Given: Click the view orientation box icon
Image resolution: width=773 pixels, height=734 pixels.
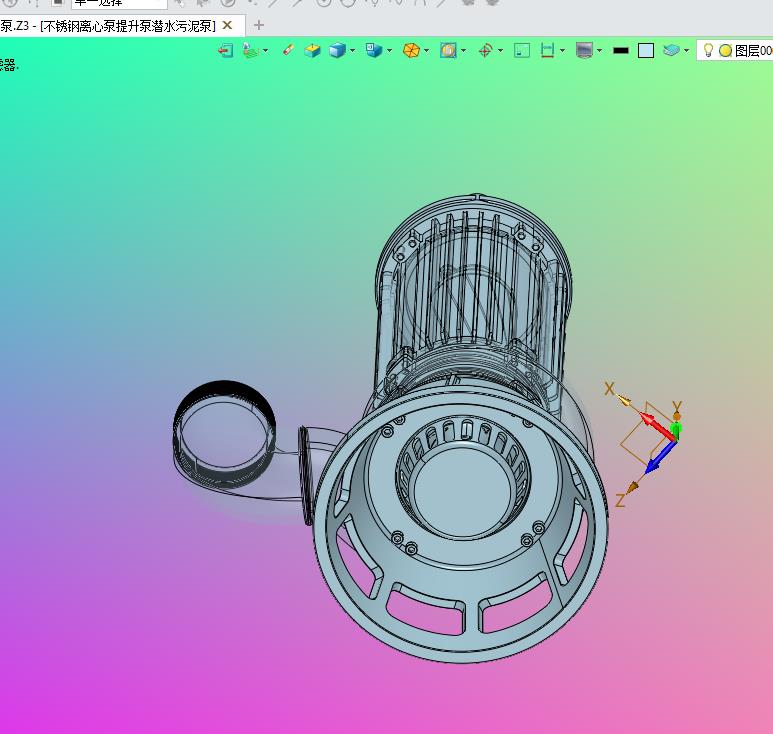Looking at the screenshot, I should pos(374,50).
